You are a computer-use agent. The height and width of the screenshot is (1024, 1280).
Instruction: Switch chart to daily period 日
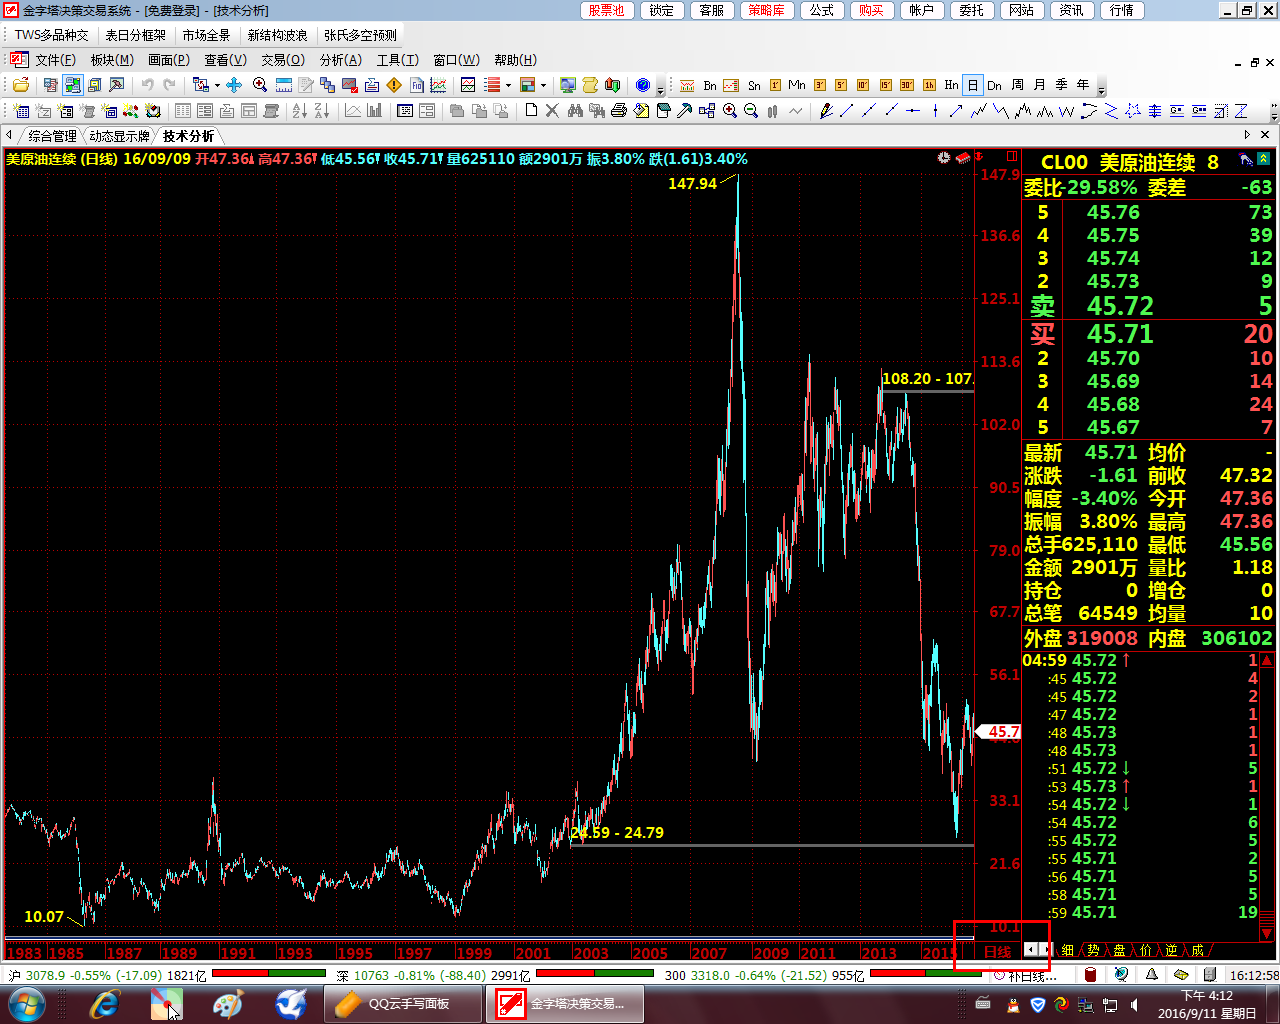click(x=972, y=85)
